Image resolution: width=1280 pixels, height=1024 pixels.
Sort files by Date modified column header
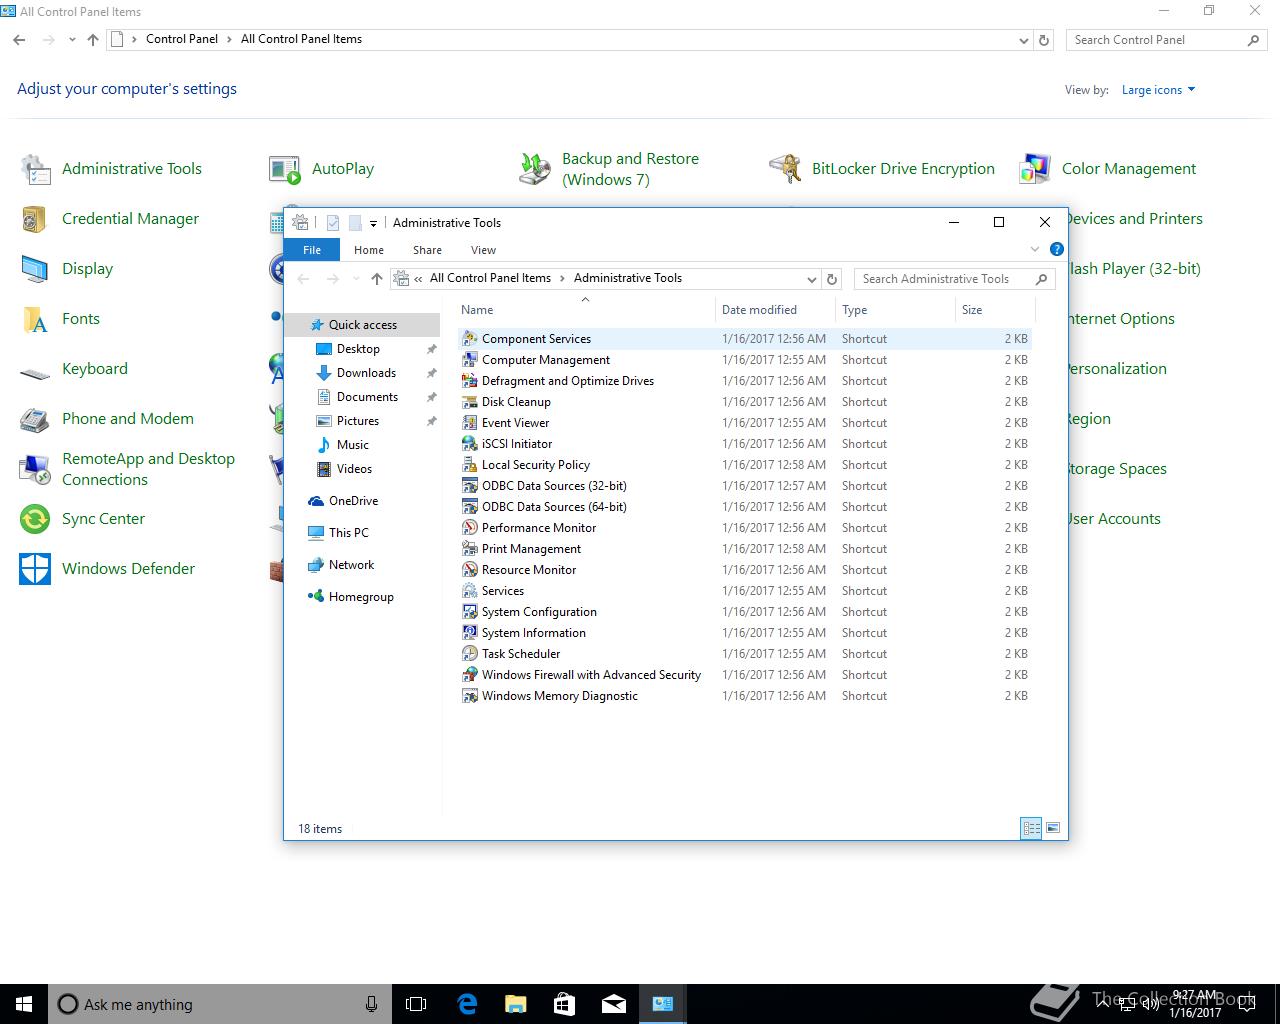(775, 310)
